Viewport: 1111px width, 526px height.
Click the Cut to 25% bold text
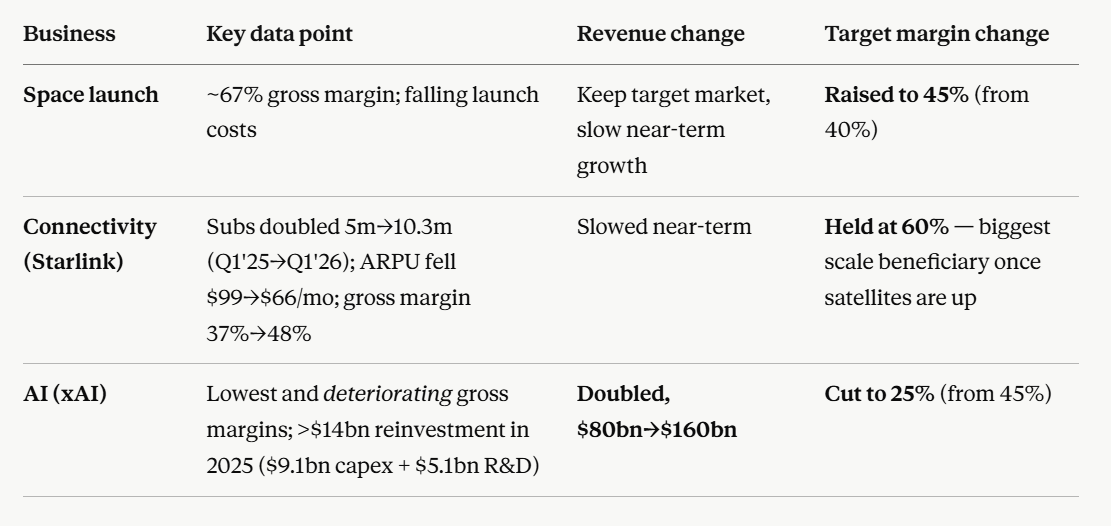pos(879,394)
